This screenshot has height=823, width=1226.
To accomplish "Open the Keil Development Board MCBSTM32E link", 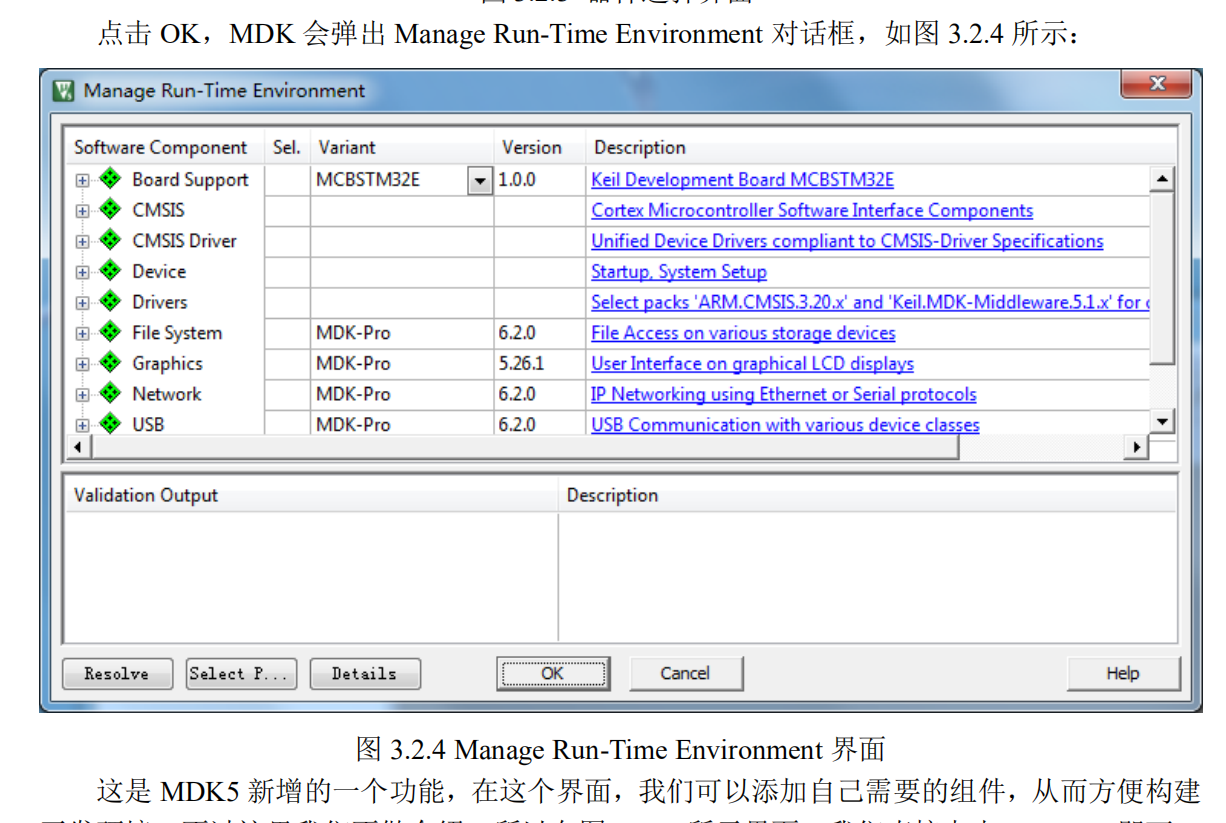I will [742, 180].
